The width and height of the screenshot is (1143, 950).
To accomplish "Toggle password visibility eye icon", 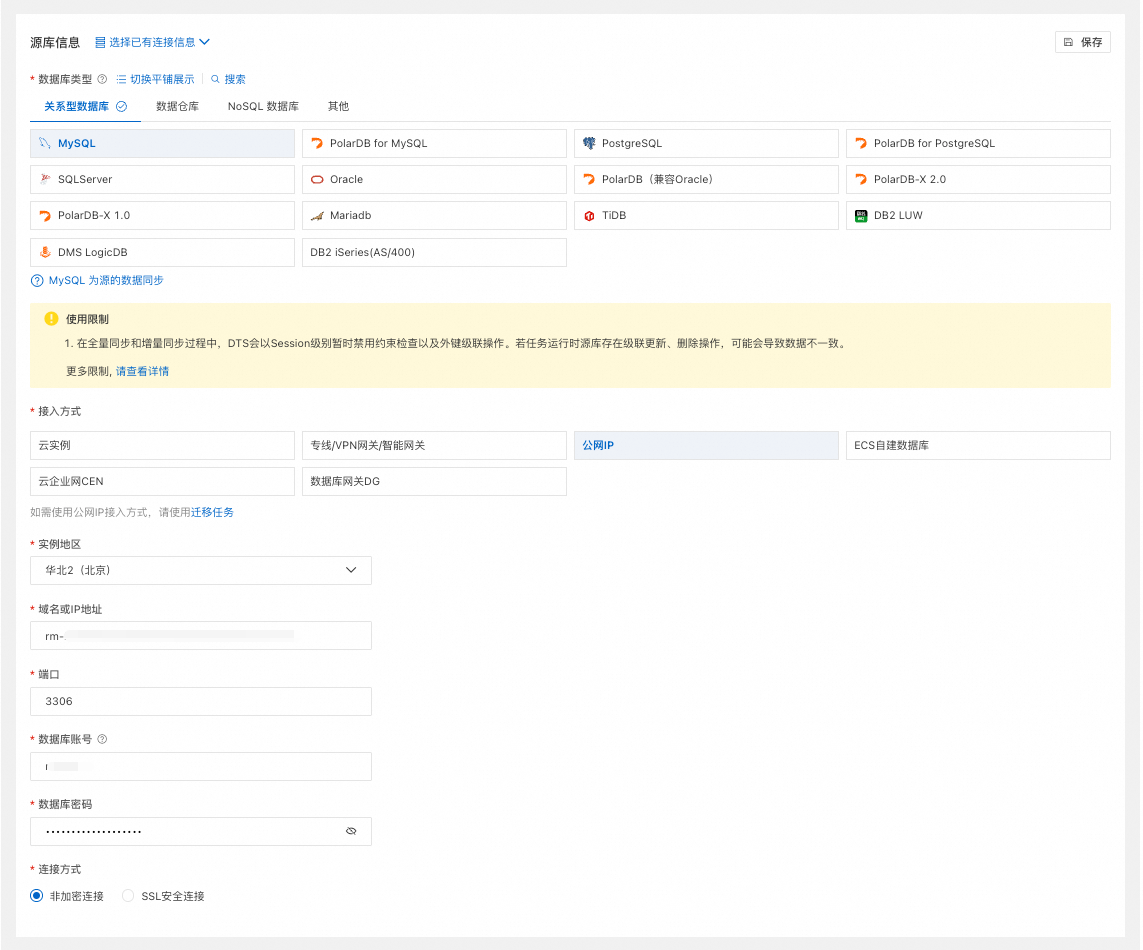I will [351, 831].
